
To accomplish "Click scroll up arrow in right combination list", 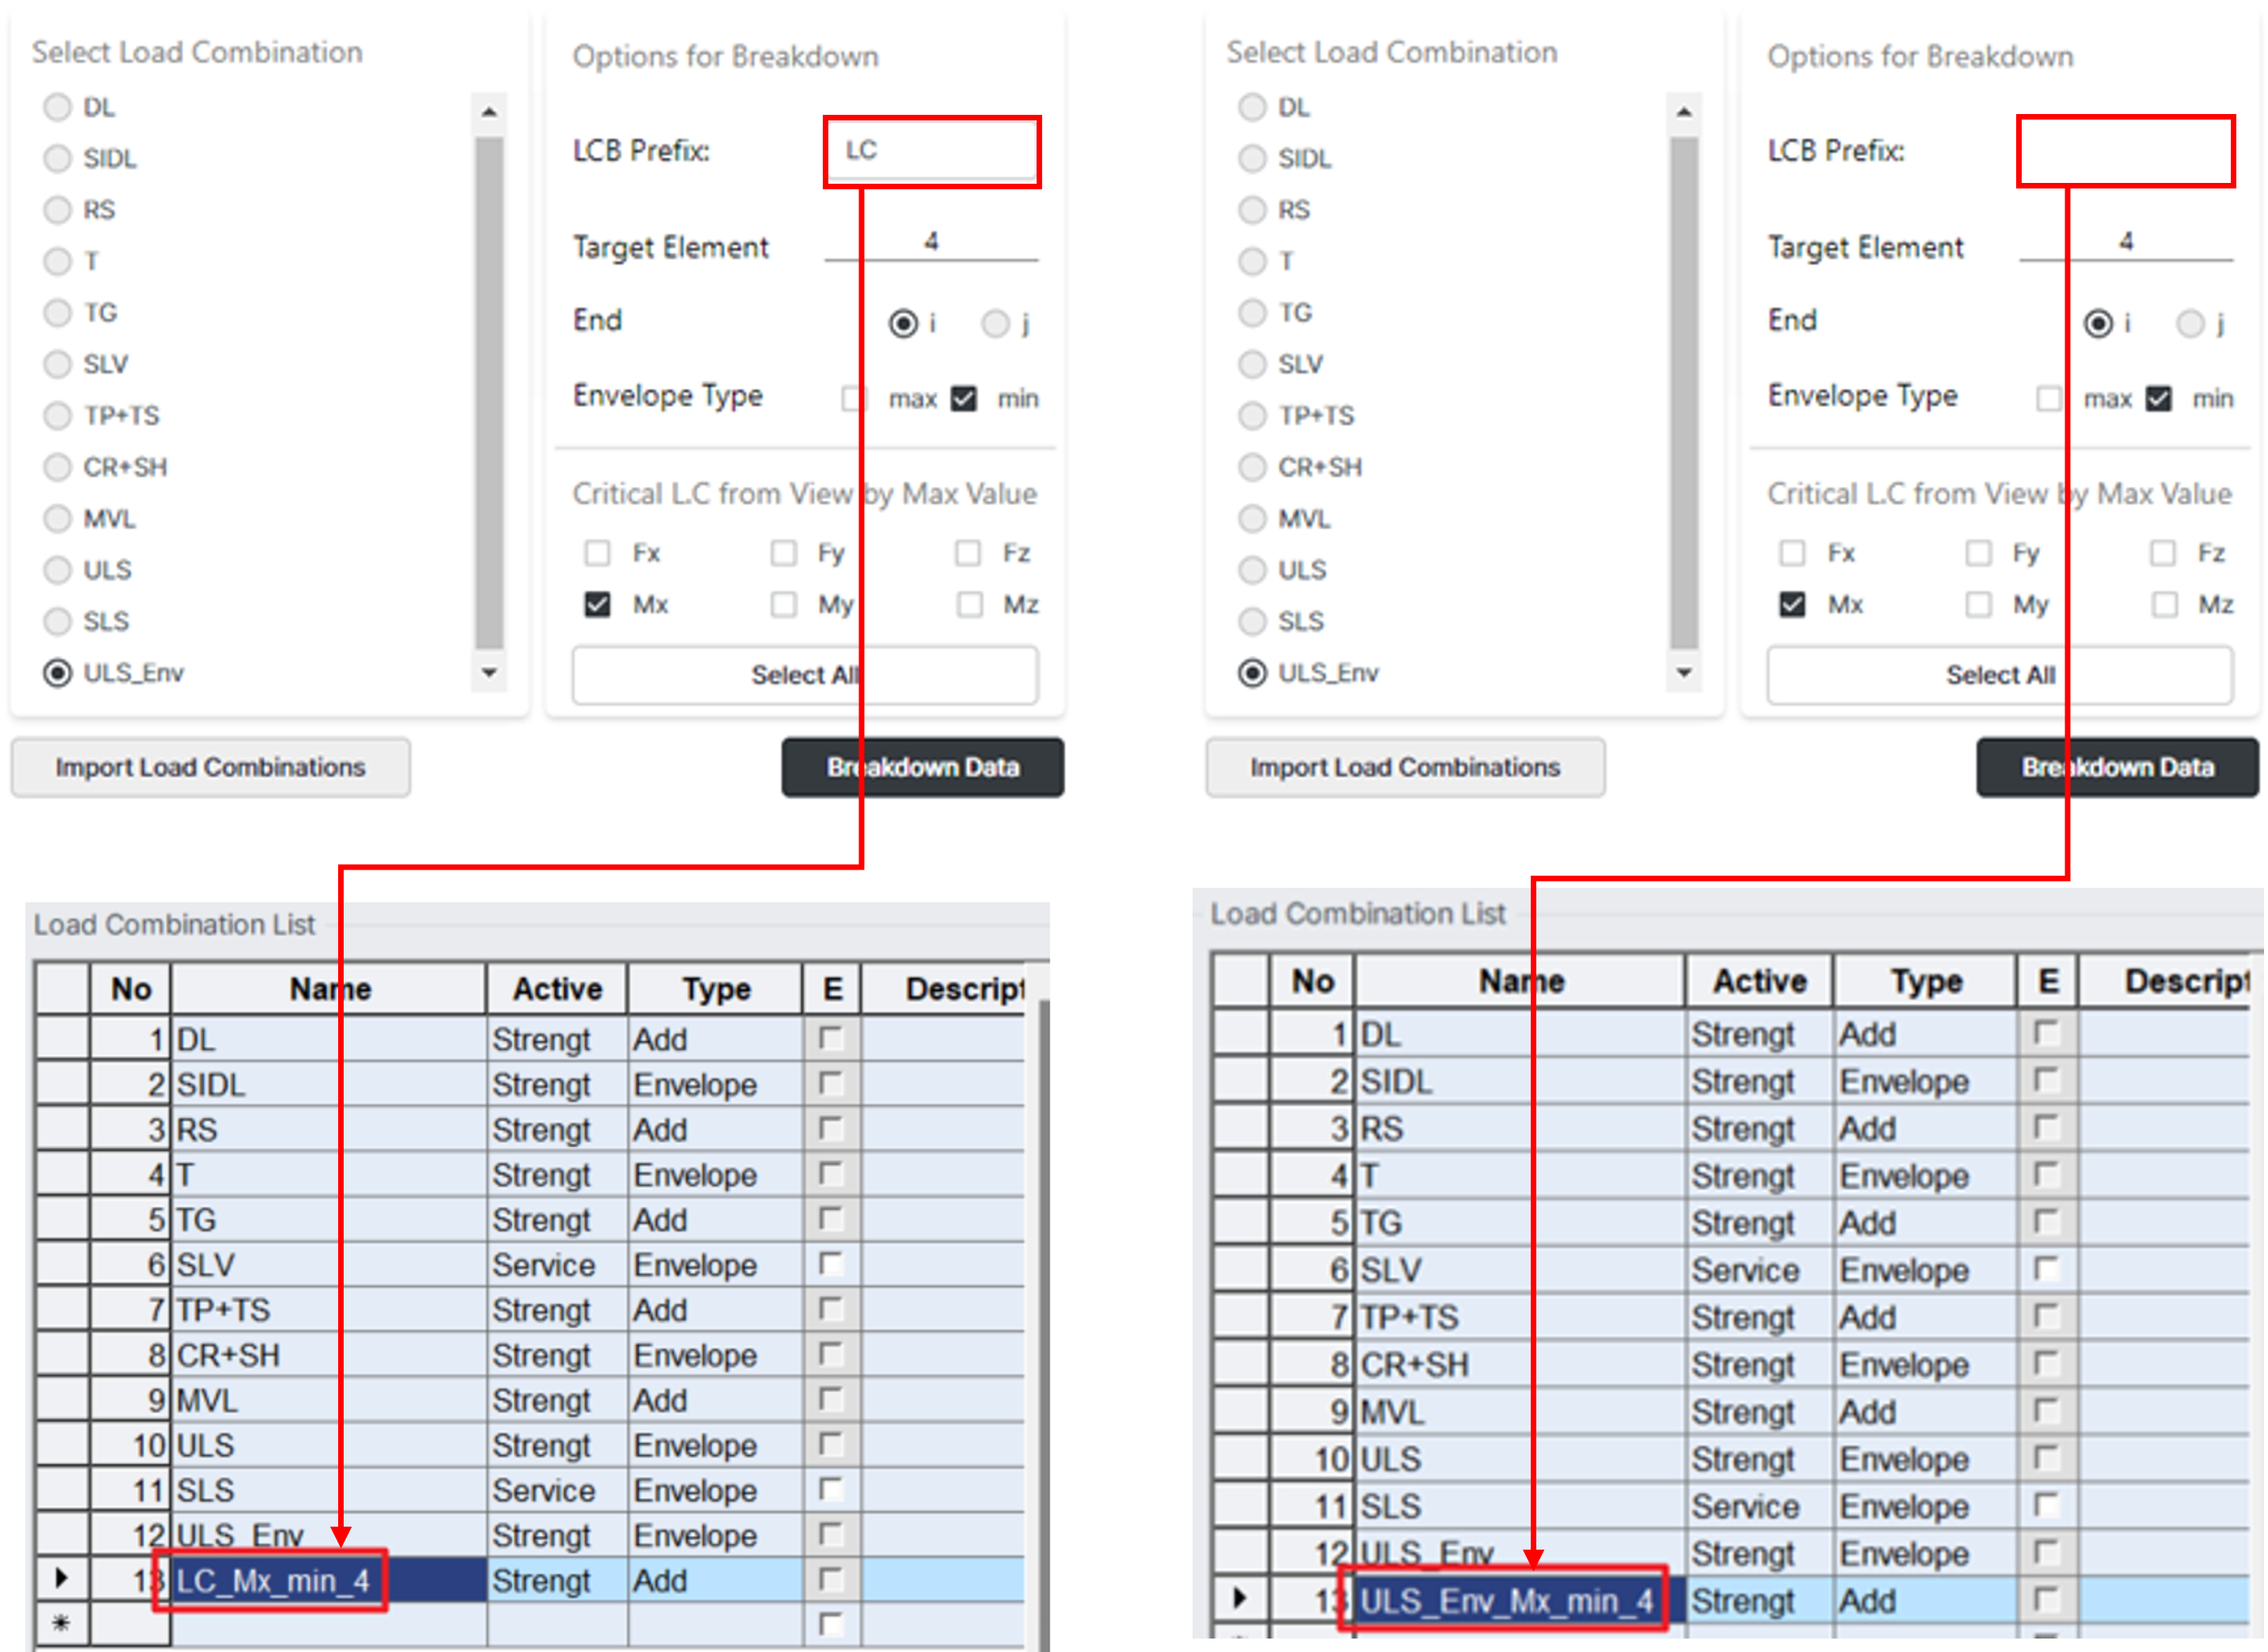I will point(1684,111).
